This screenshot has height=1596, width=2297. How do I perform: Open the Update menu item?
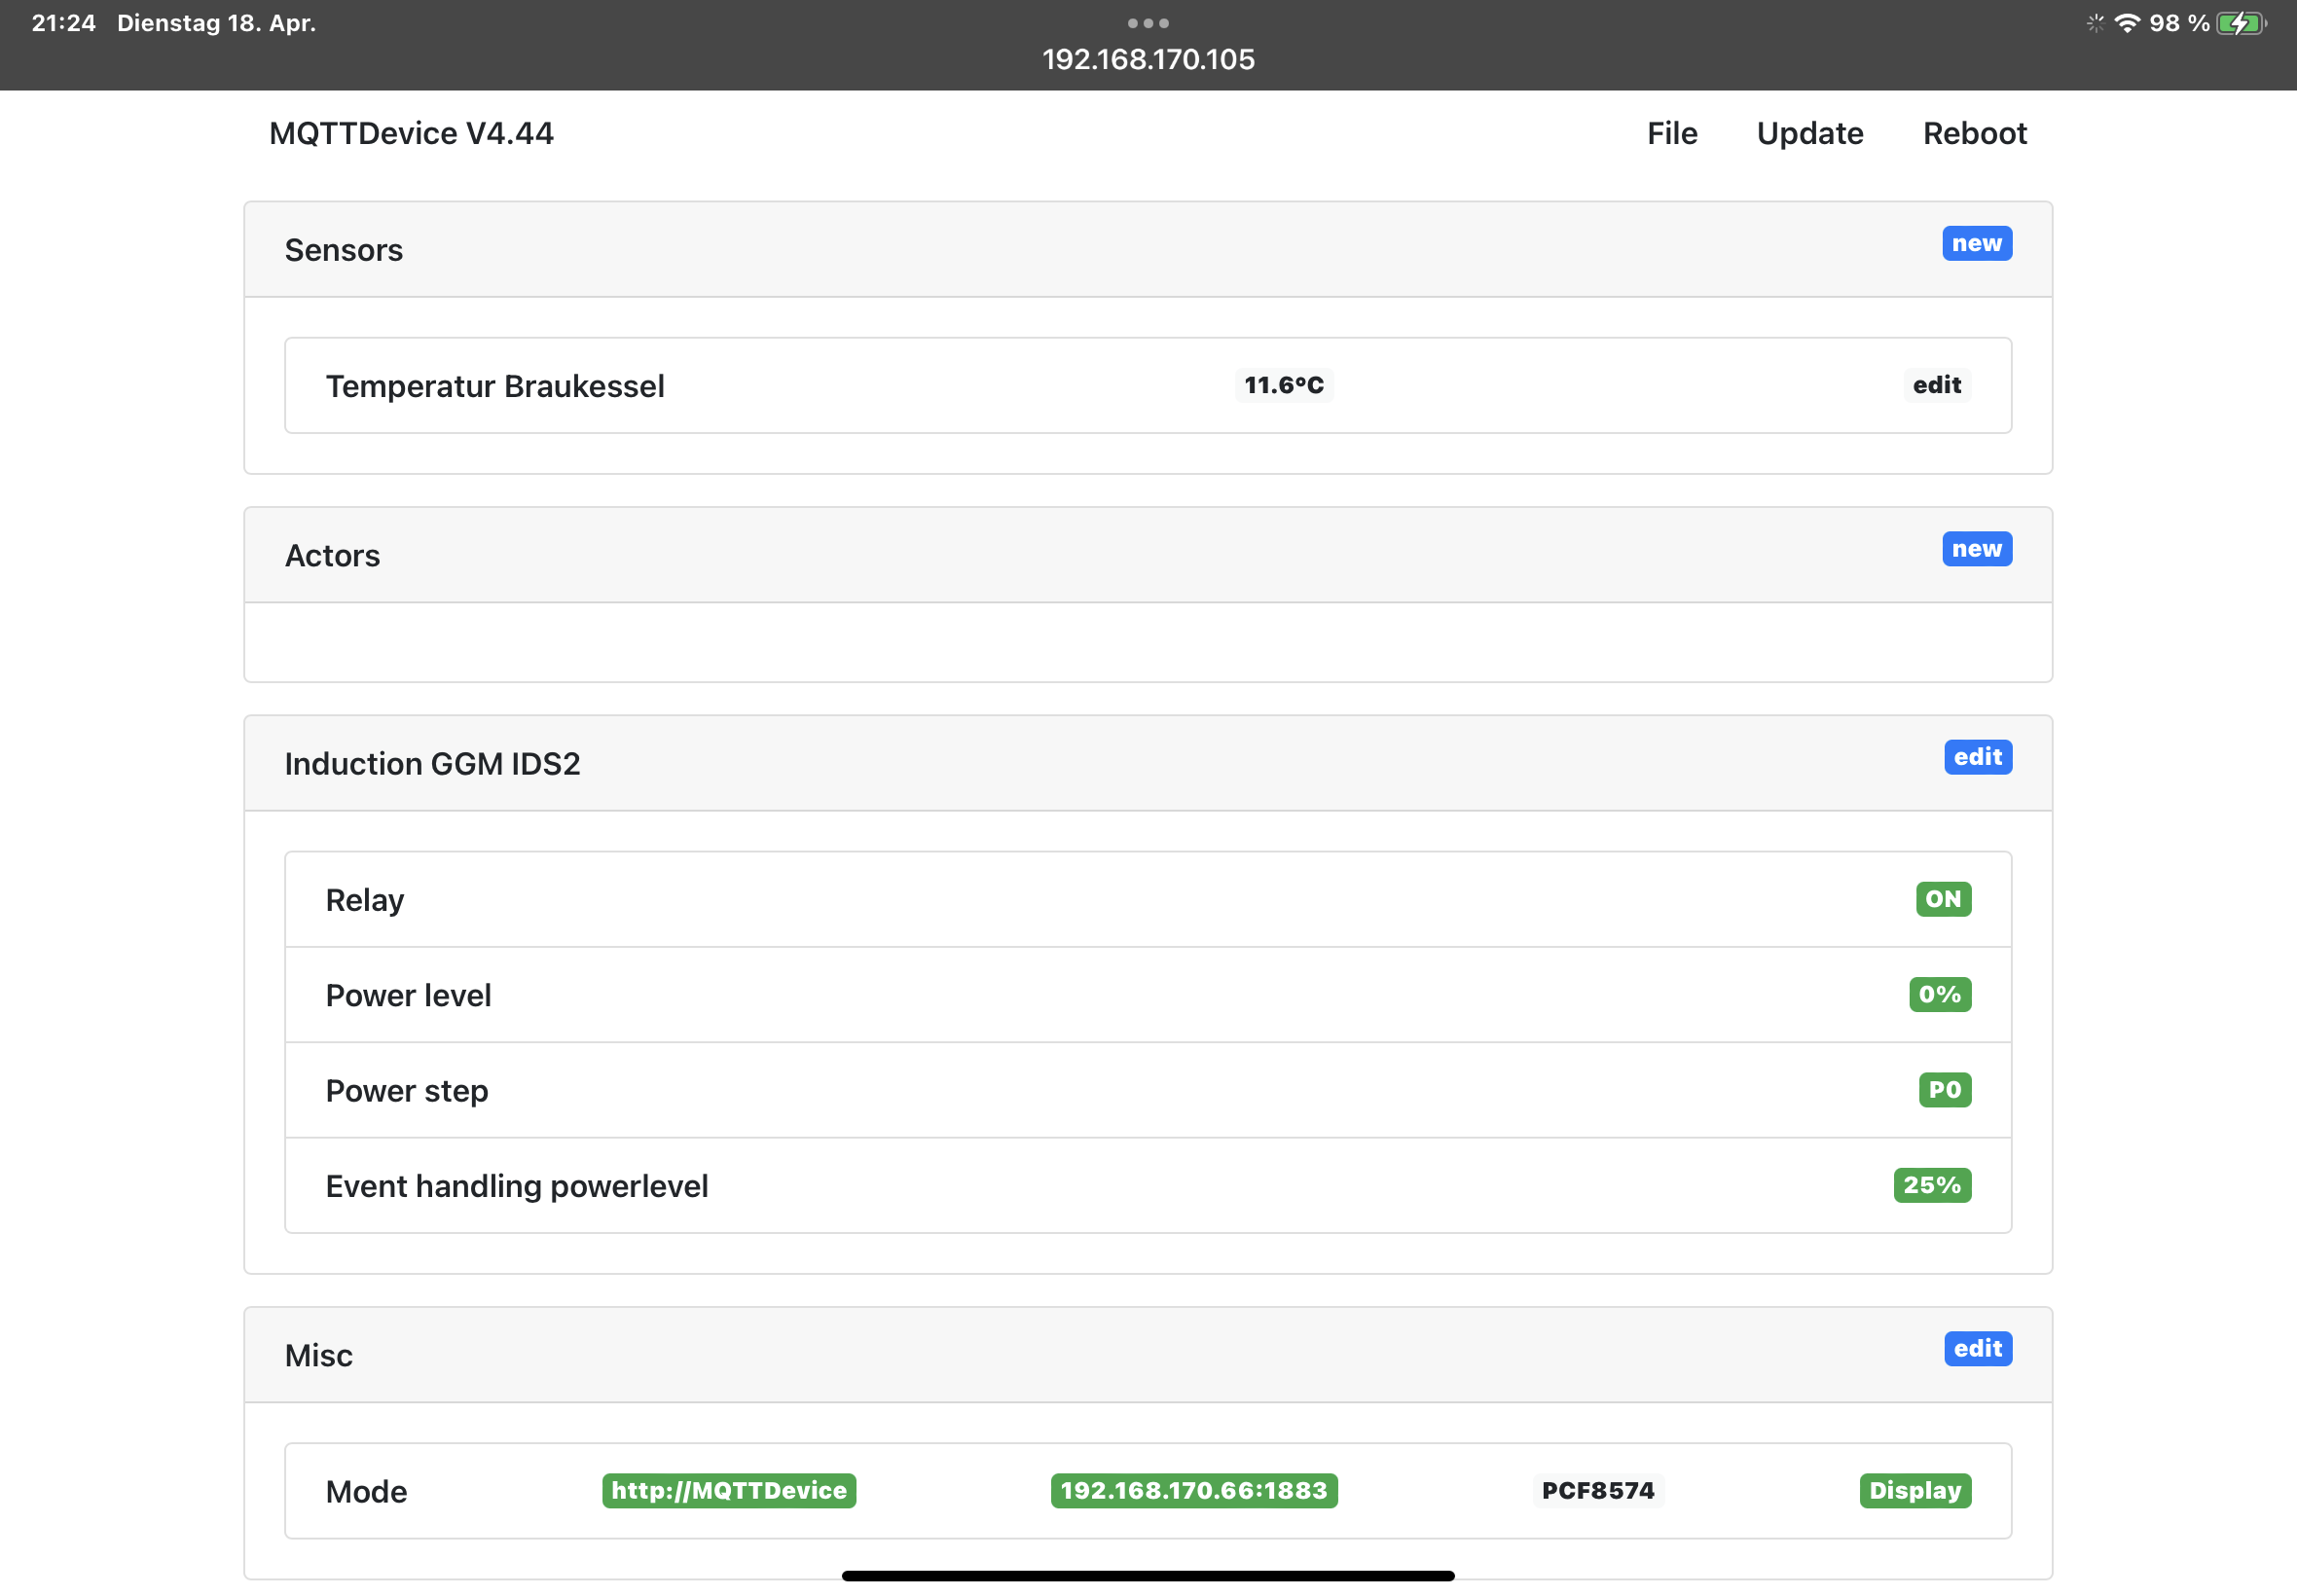[x=1809, y=133]
